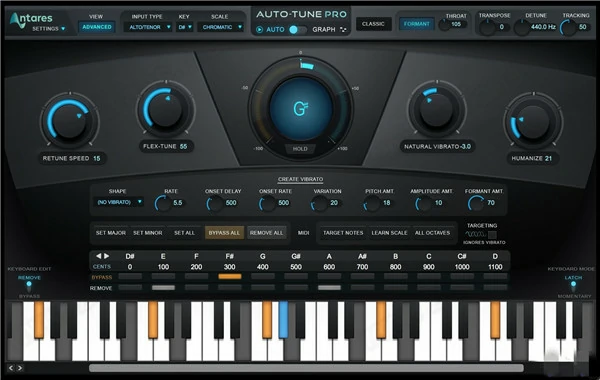Click the Graph mode icon
The width and height of the screenshot is (600, 380).
tap(343, 29)
